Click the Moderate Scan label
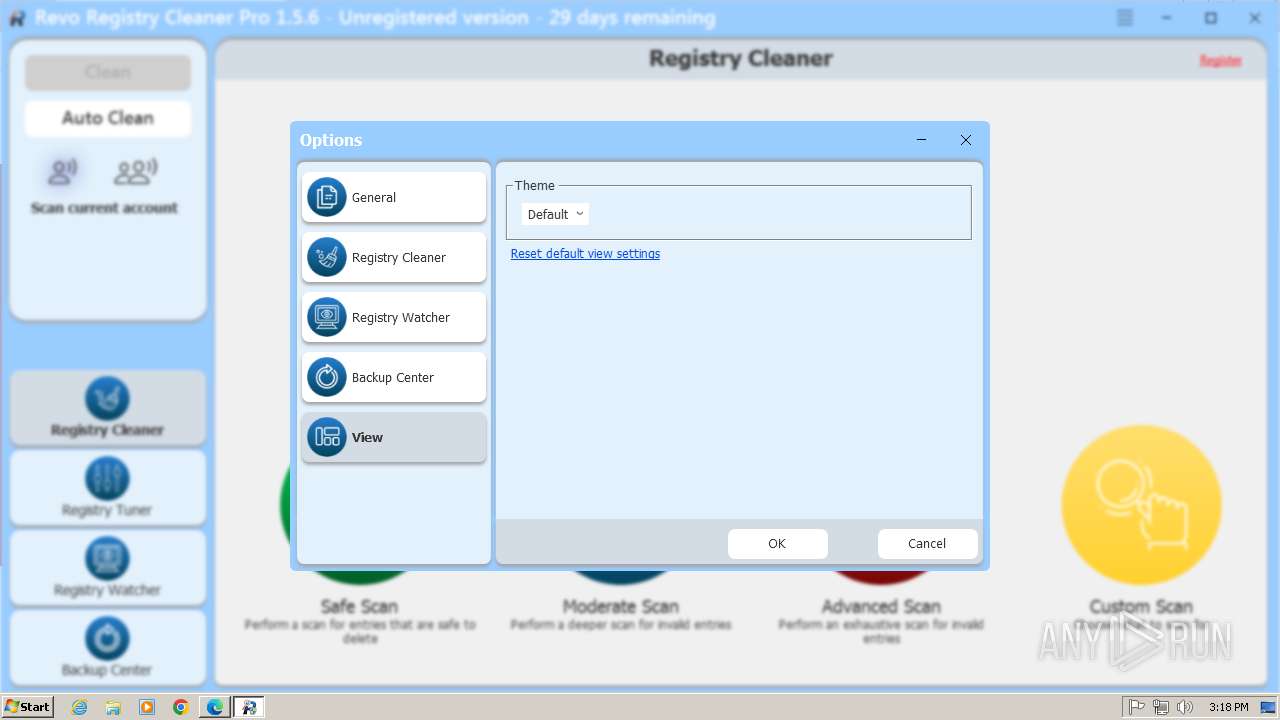This screenshot has height=720, width=1280. 620,607
